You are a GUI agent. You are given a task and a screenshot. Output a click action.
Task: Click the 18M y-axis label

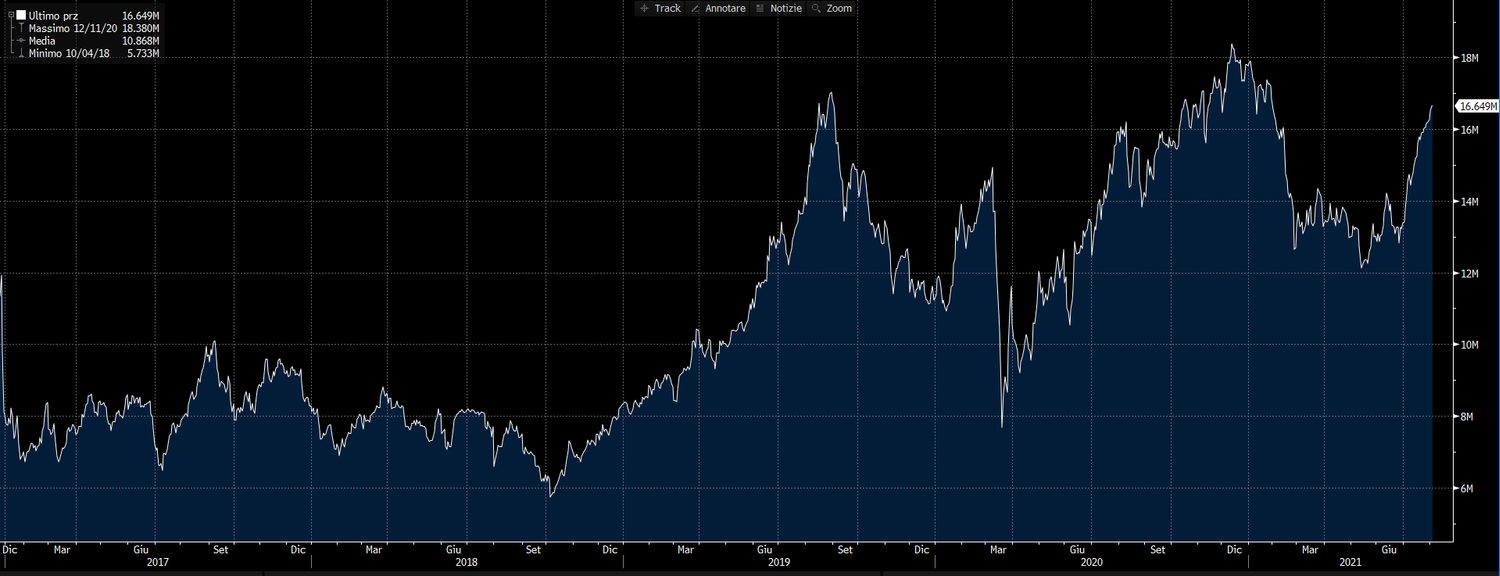pos(1469,58)
